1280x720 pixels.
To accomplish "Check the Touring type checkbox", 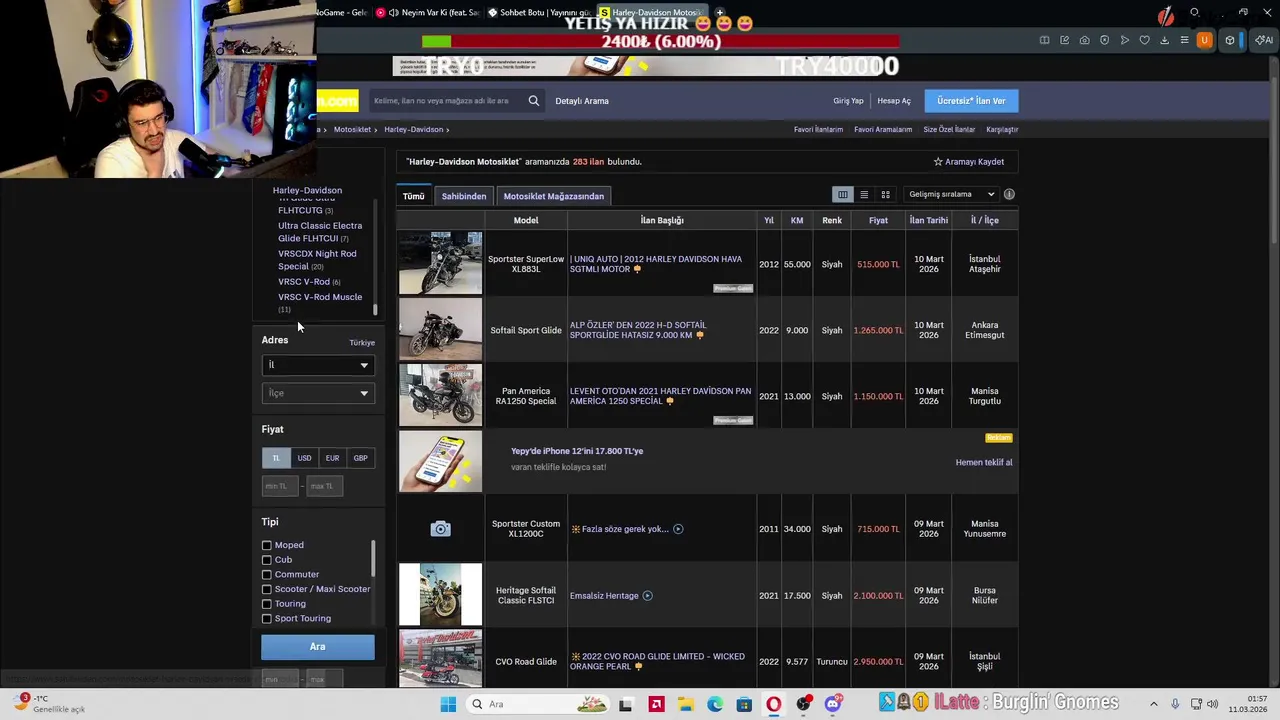I will tap(266, 604).
